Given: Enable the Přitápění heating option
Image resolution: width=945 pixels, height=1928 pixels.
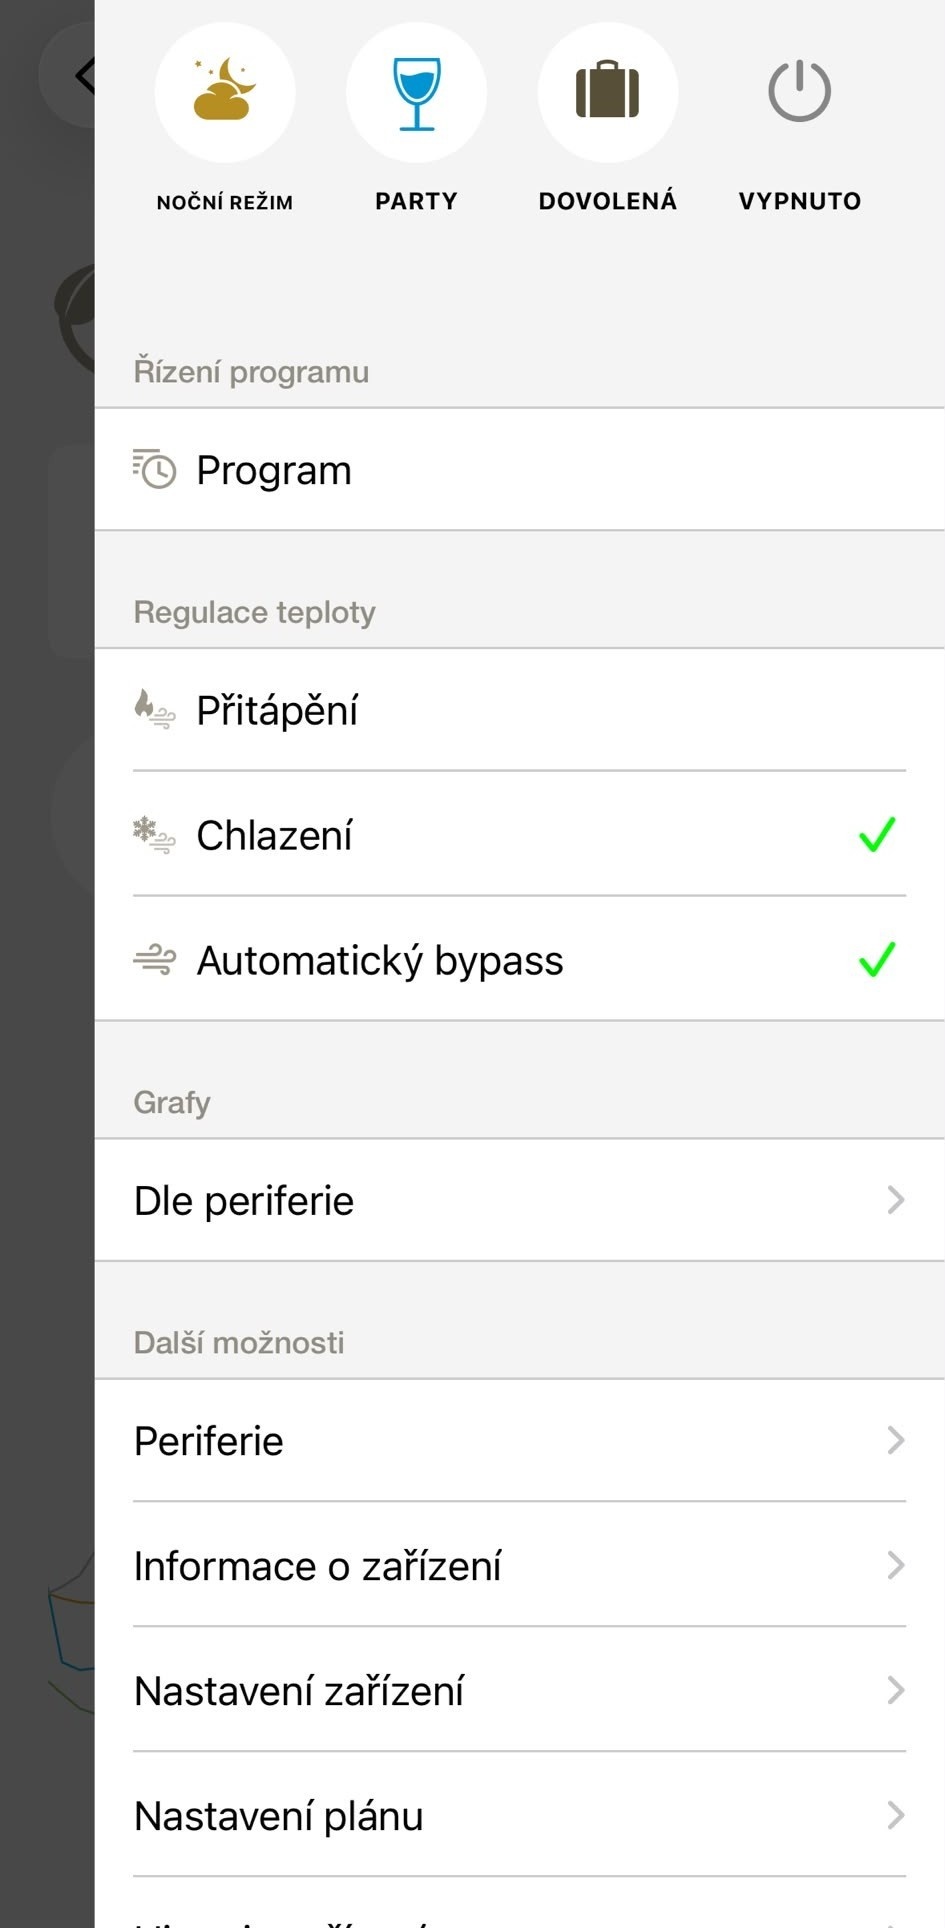Looking at the screenshot, I should [520, 710].
